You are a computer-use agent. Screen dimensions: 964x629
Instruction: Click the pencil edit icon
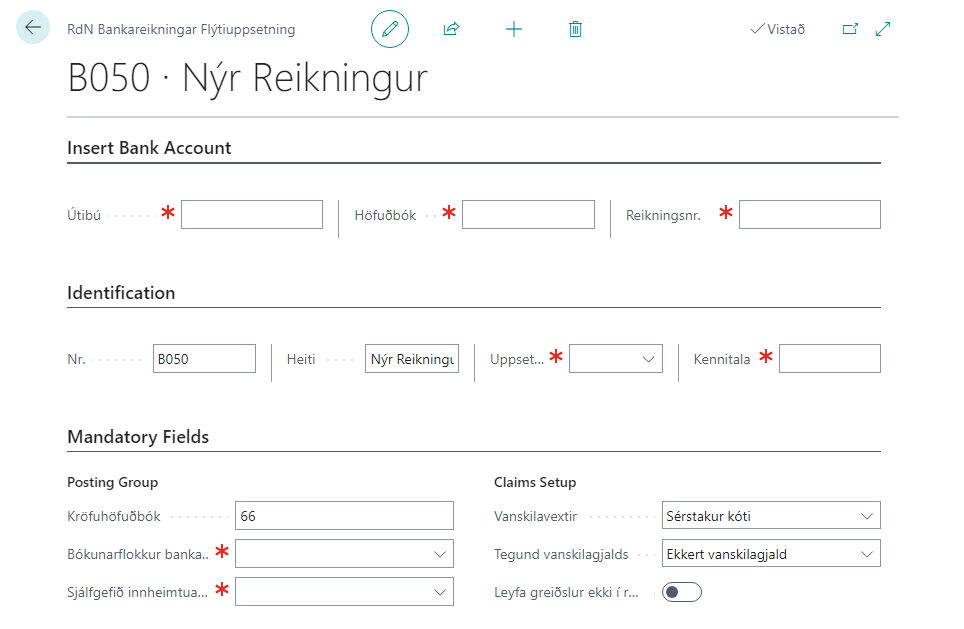click(390, 29)
